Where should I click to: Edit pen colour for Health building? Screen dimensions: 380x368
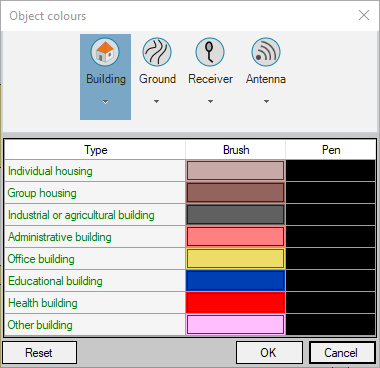click(x=331, y=303)
